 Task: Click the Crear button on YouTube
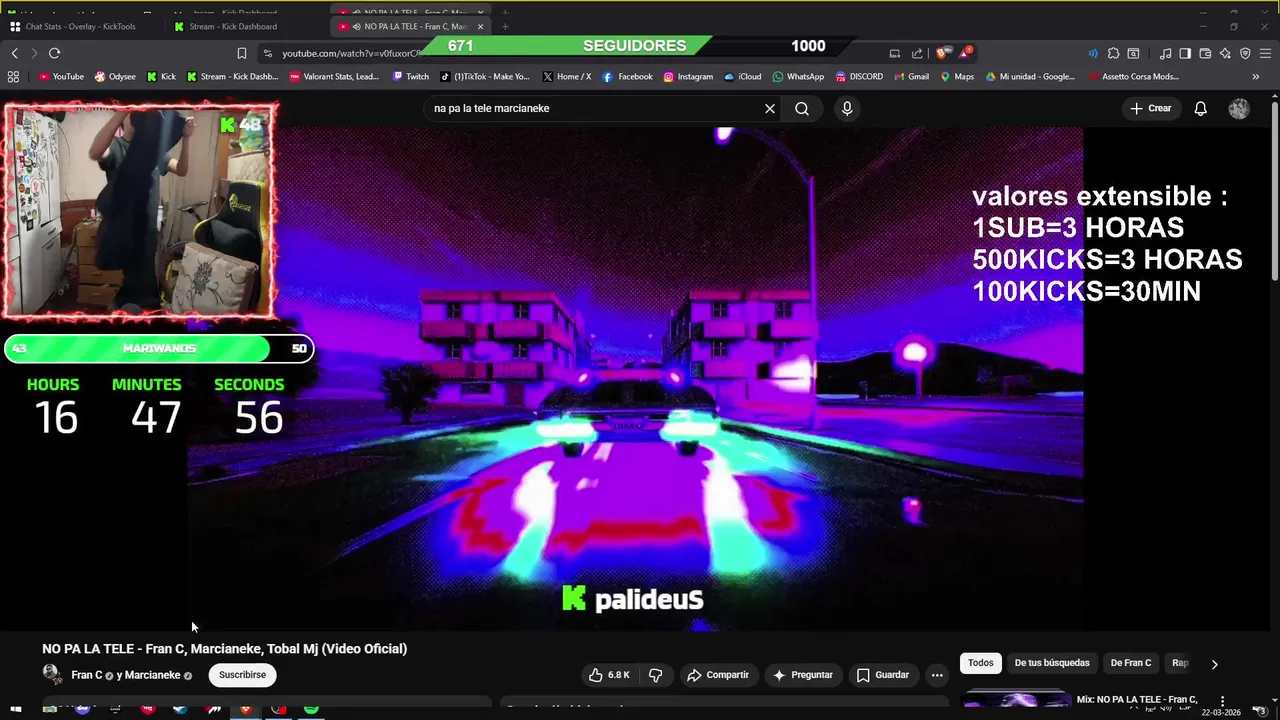point(1150,108)
